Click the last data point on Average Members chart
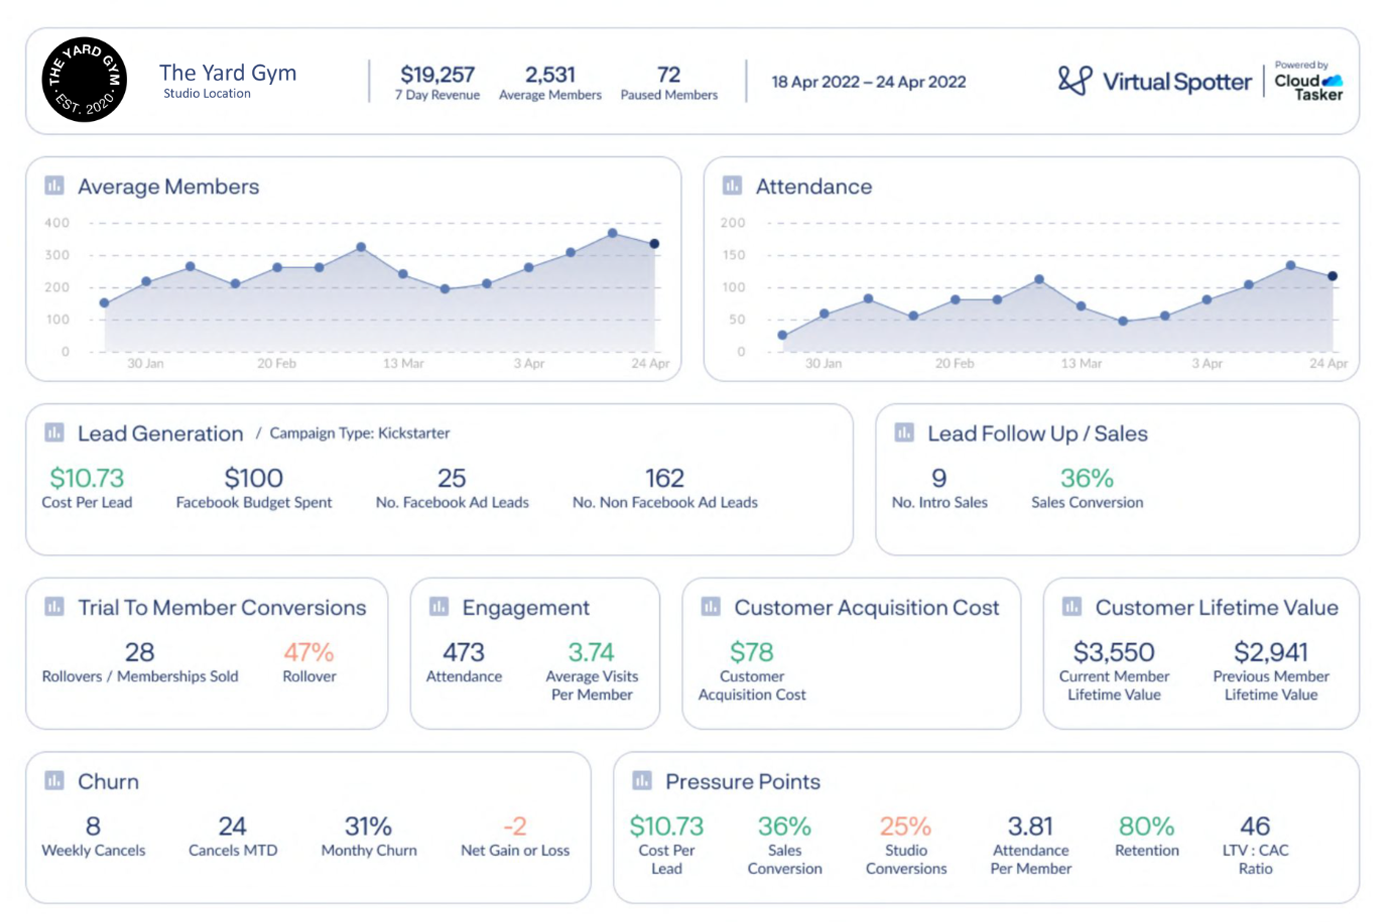 click(x=654, y=244)
